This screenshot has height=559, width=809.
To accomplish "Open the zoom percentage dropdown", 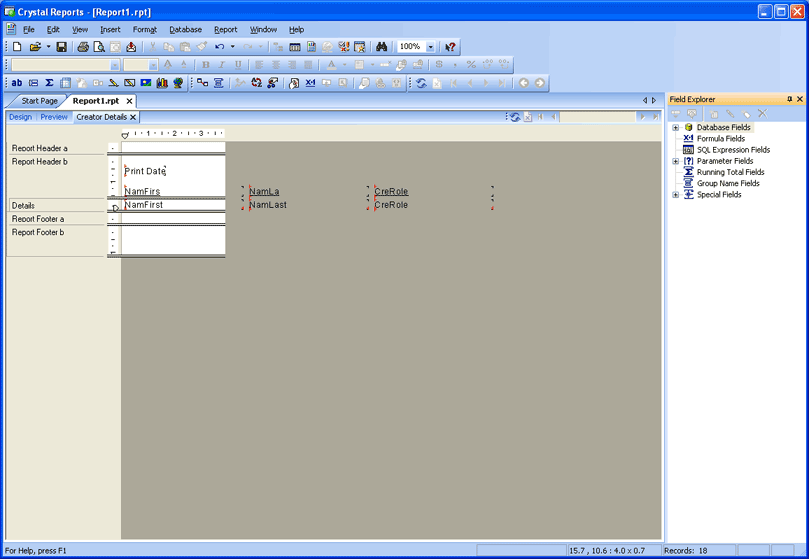I will pyautogui.click(x=431, y=47).
